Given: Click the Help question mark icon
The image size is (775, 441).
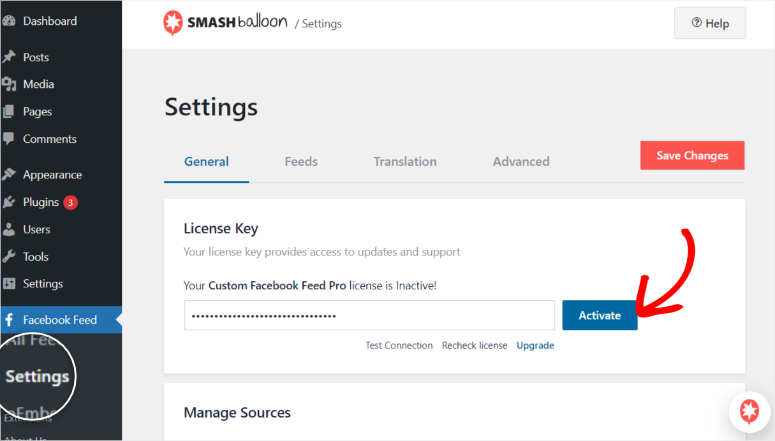Looking at the screenshot, I should [696, 22].
